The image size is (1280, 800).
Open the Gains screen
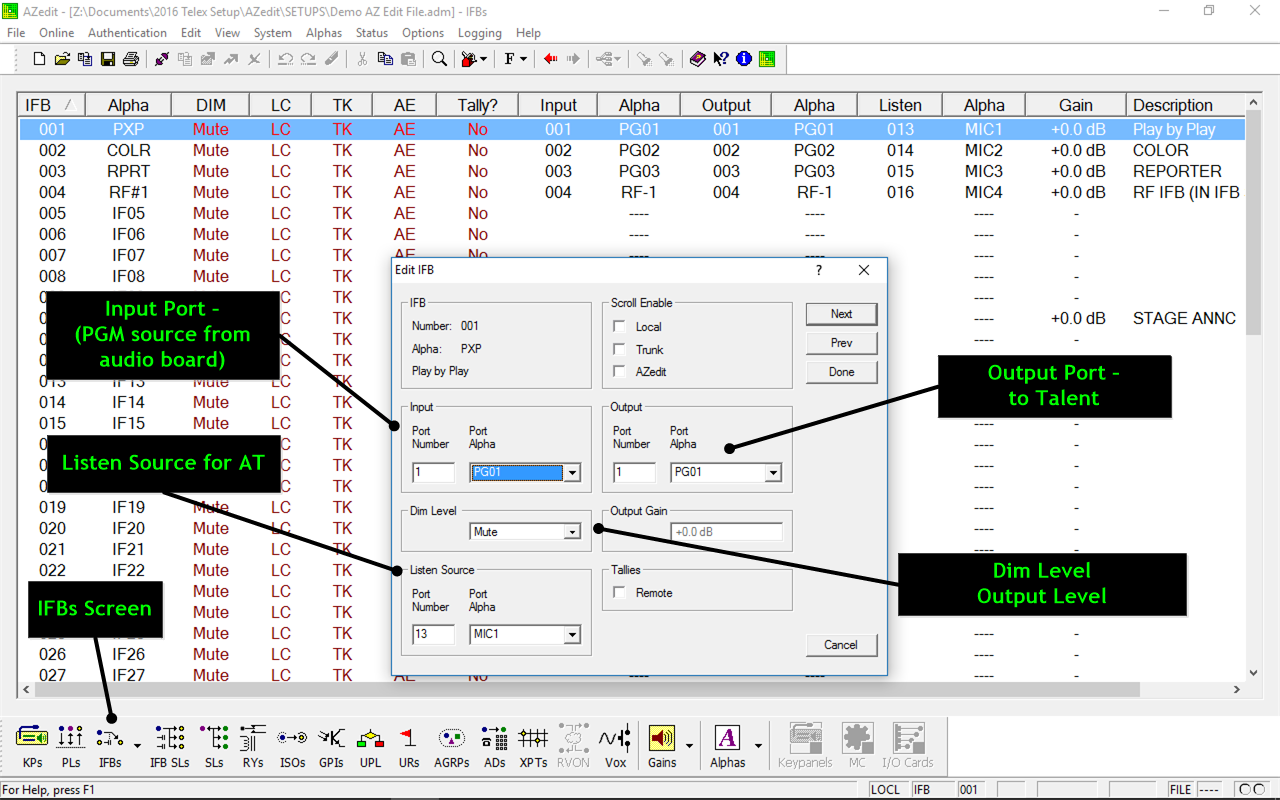[x=662, y=746]
